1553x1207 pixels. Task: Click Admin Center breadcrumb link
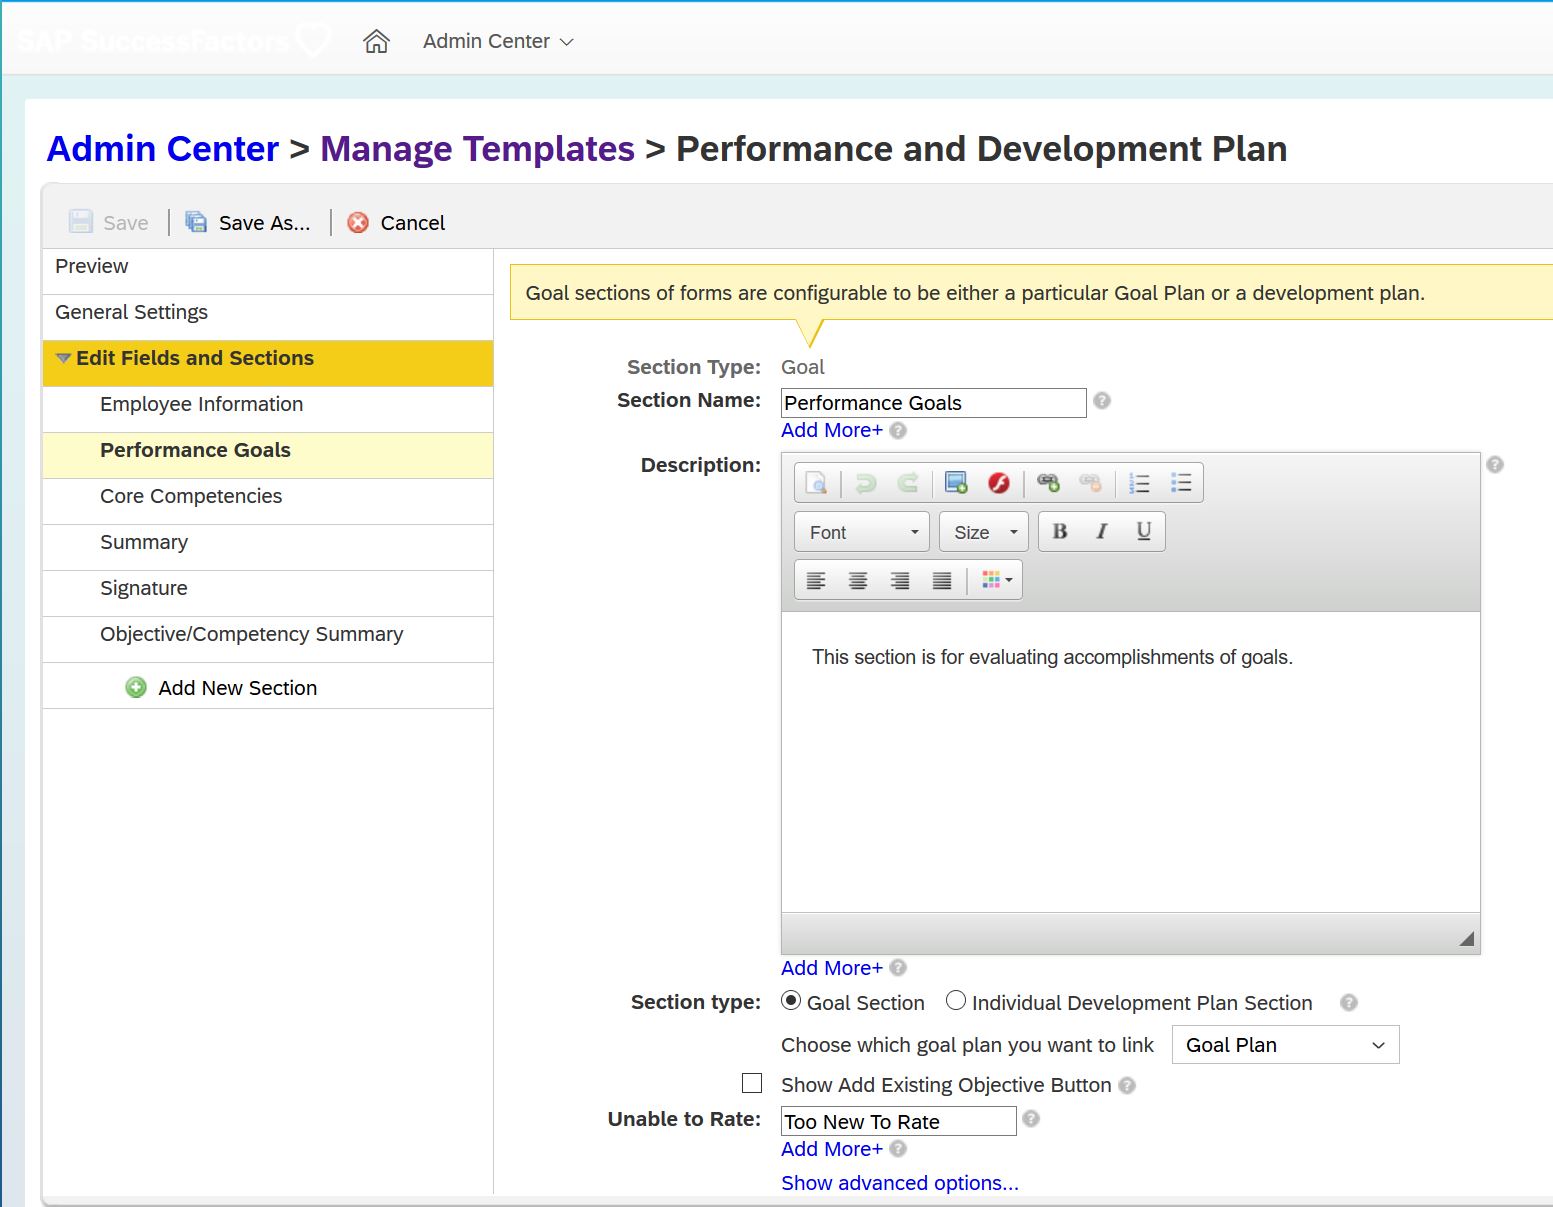[163, 148]
